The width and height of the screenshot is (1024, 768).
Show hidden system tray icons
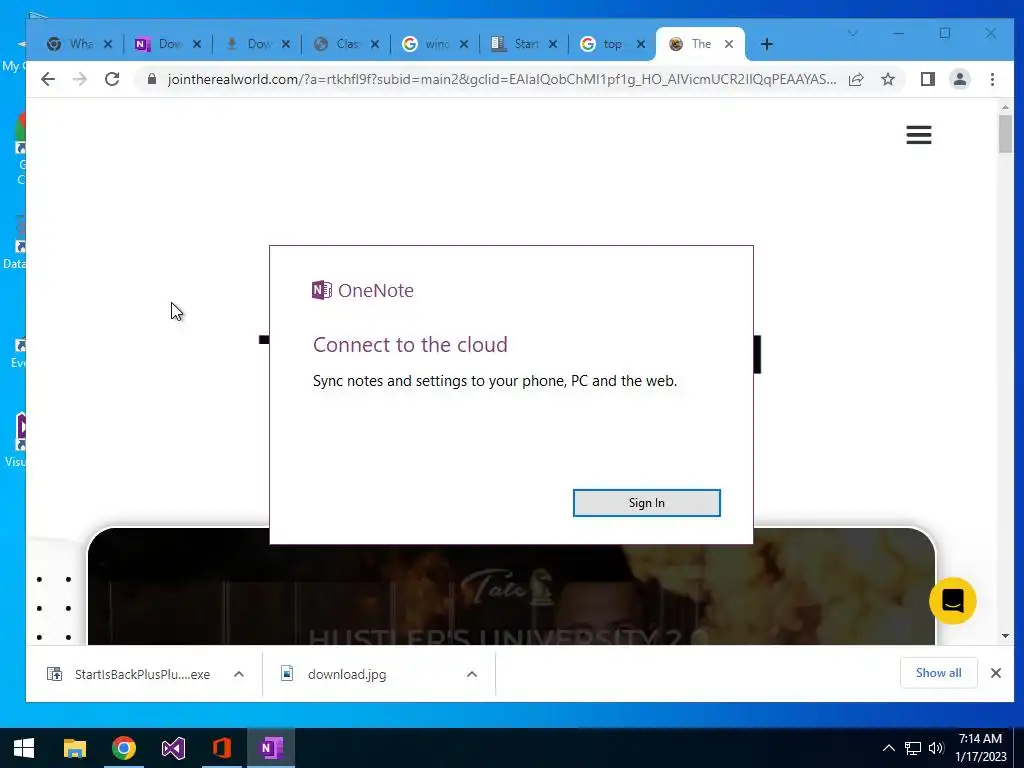[x=888, y=748]
